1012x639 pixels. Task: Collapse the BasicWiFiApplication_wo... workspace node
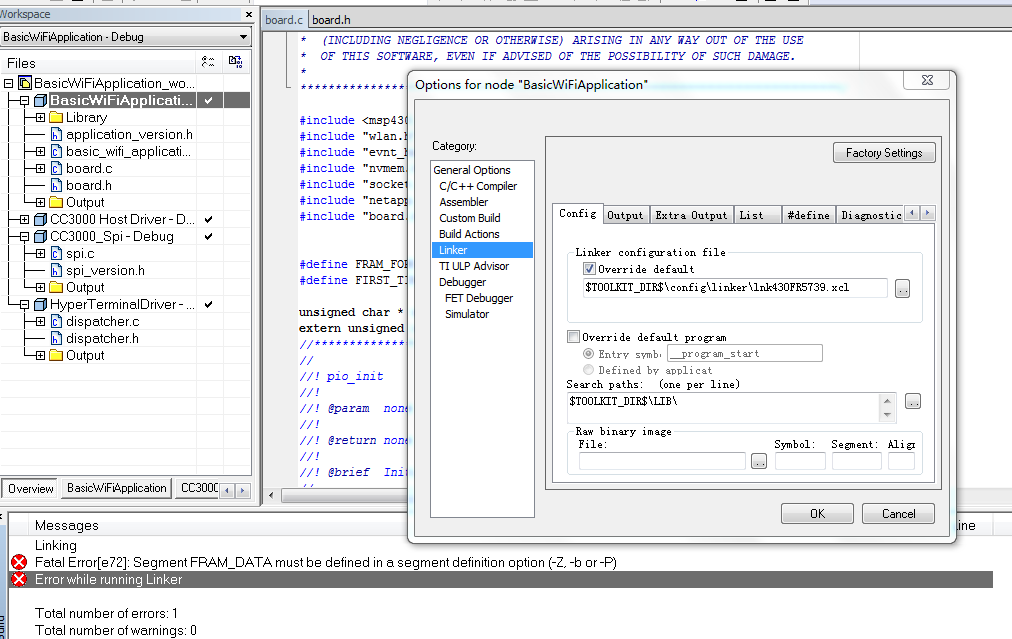tap(8, 83)
